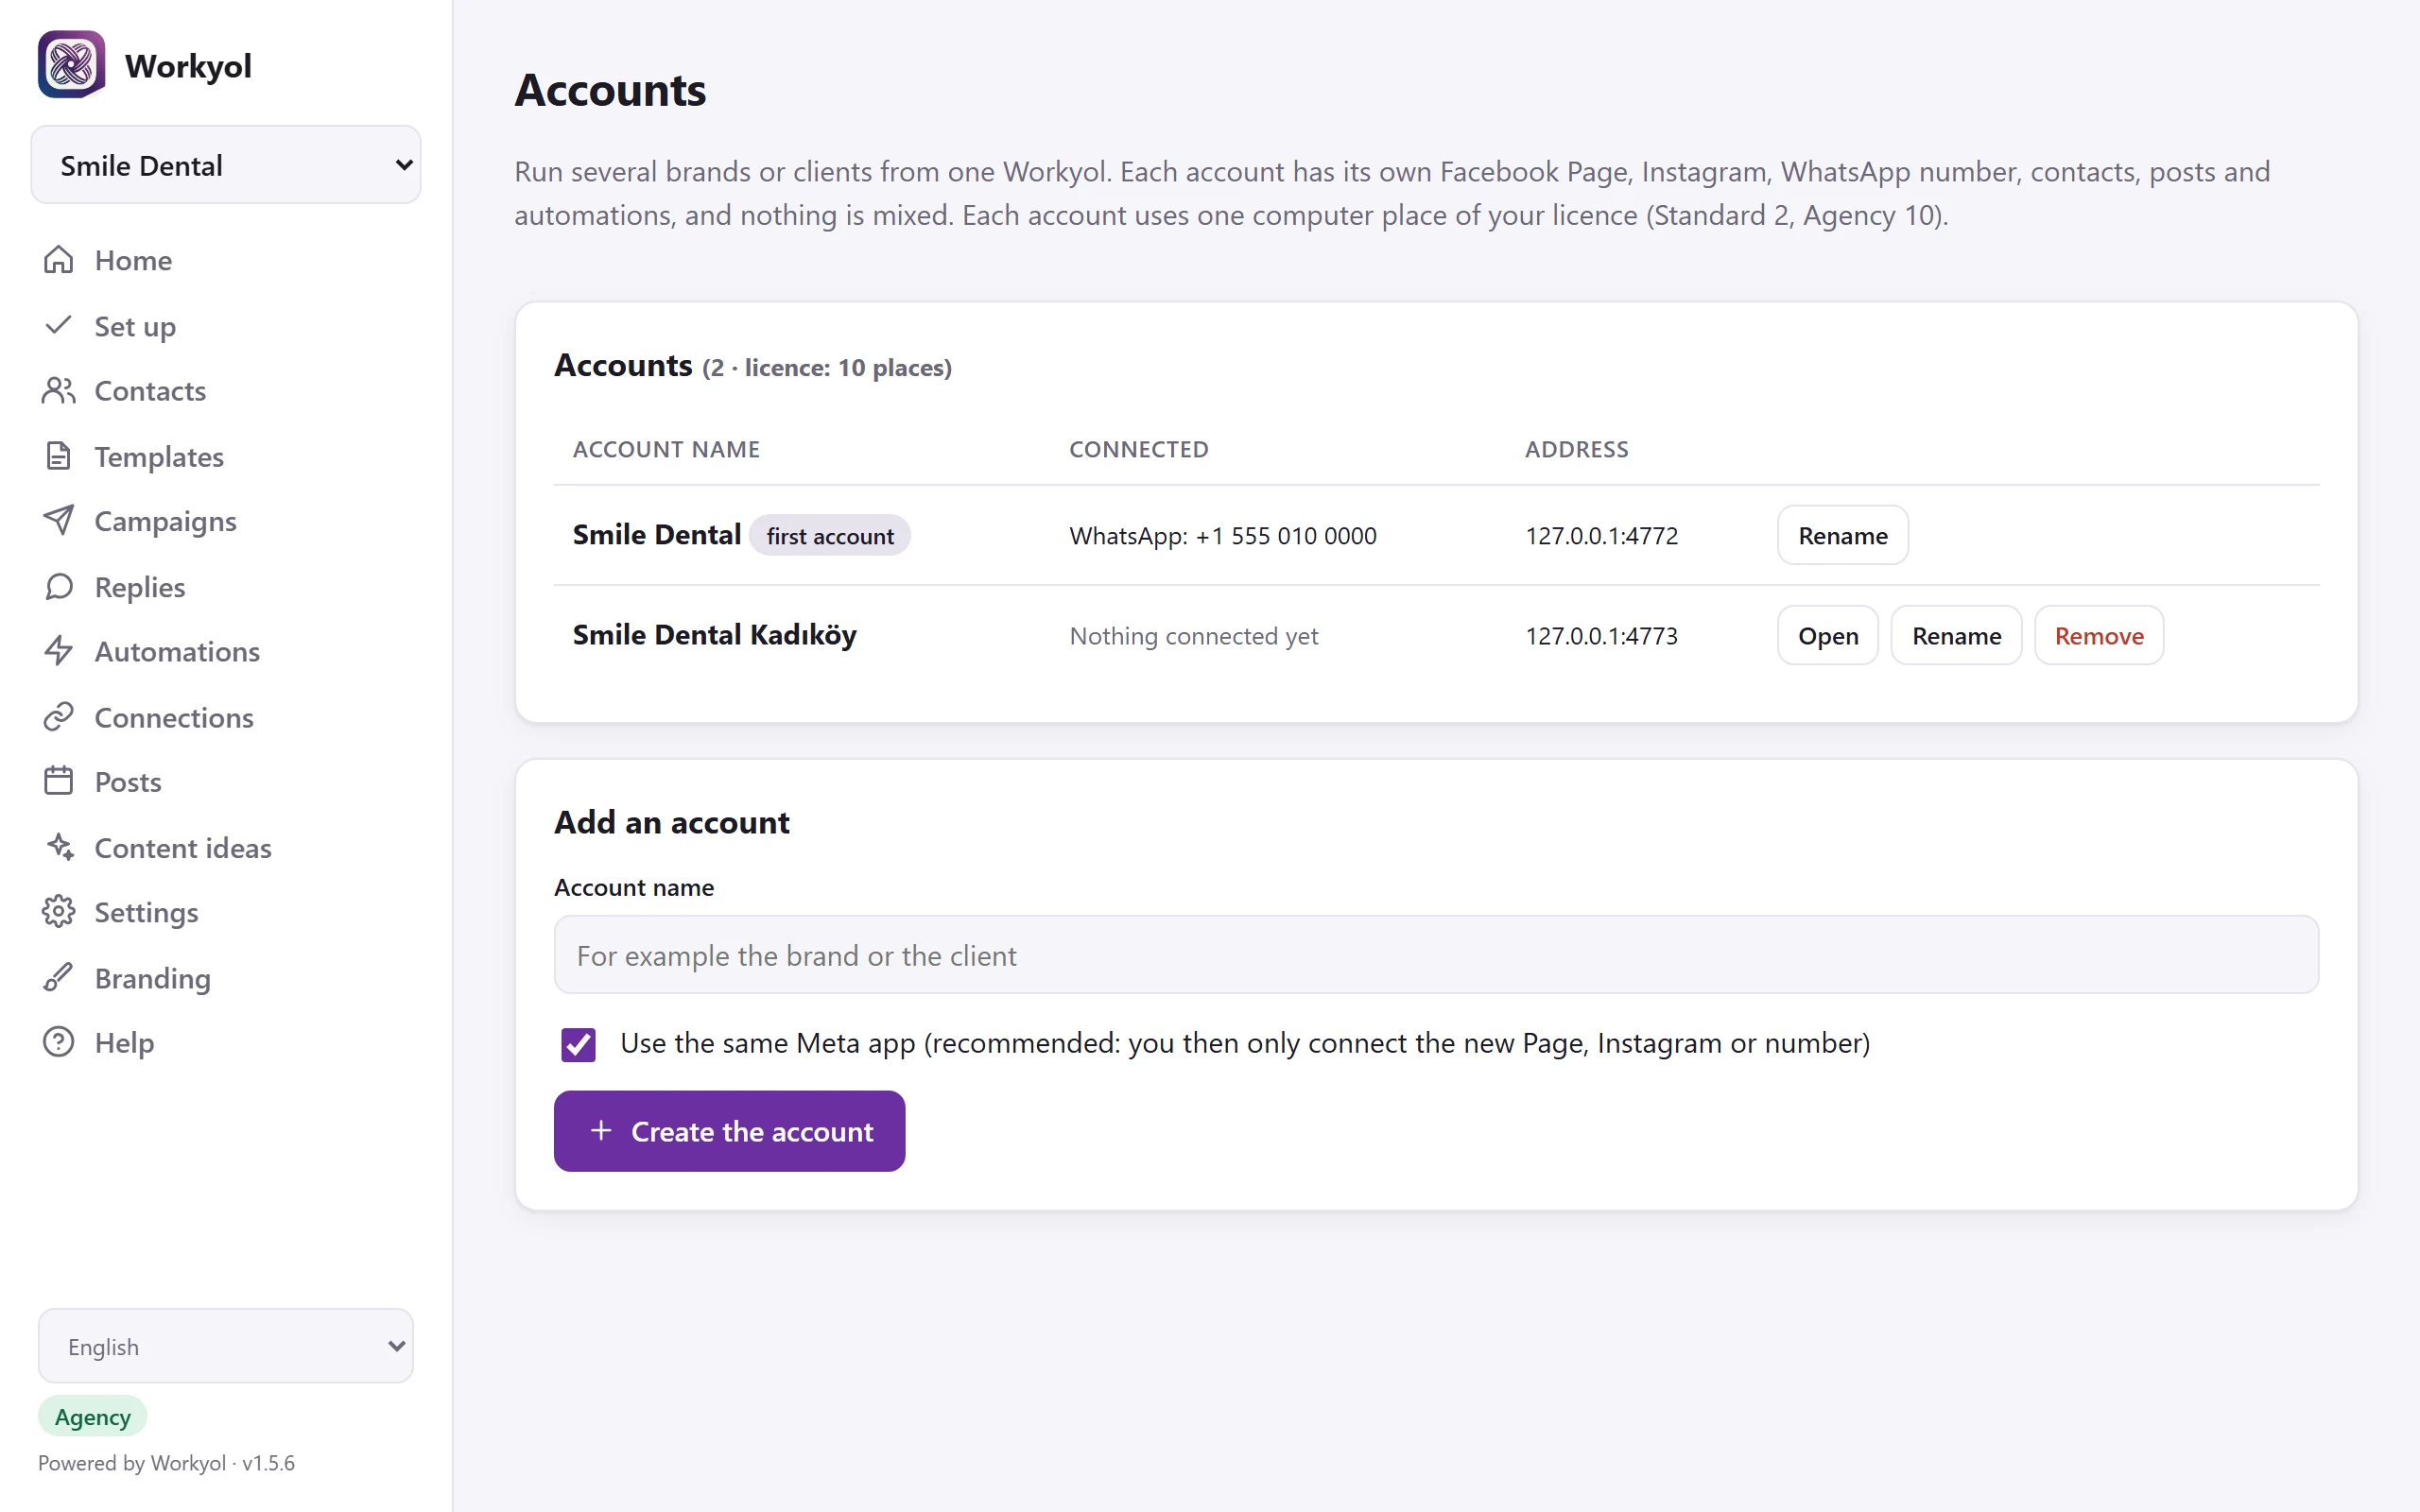Uncheck Use the same Meta app
The width and height of the screenshot is (2420, 1512).
point(578,1044)
